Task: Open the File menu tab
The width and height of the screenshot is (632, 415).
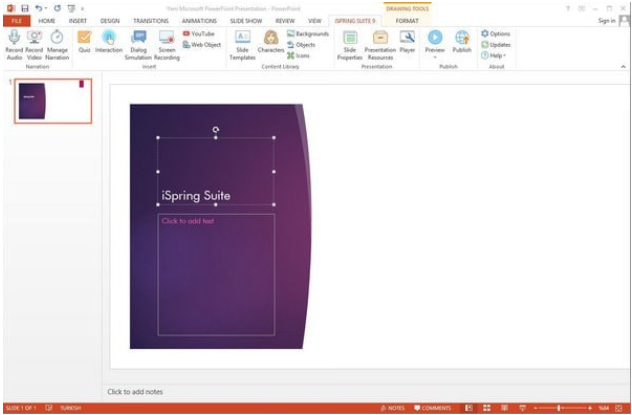Action: tap(16, 20)
